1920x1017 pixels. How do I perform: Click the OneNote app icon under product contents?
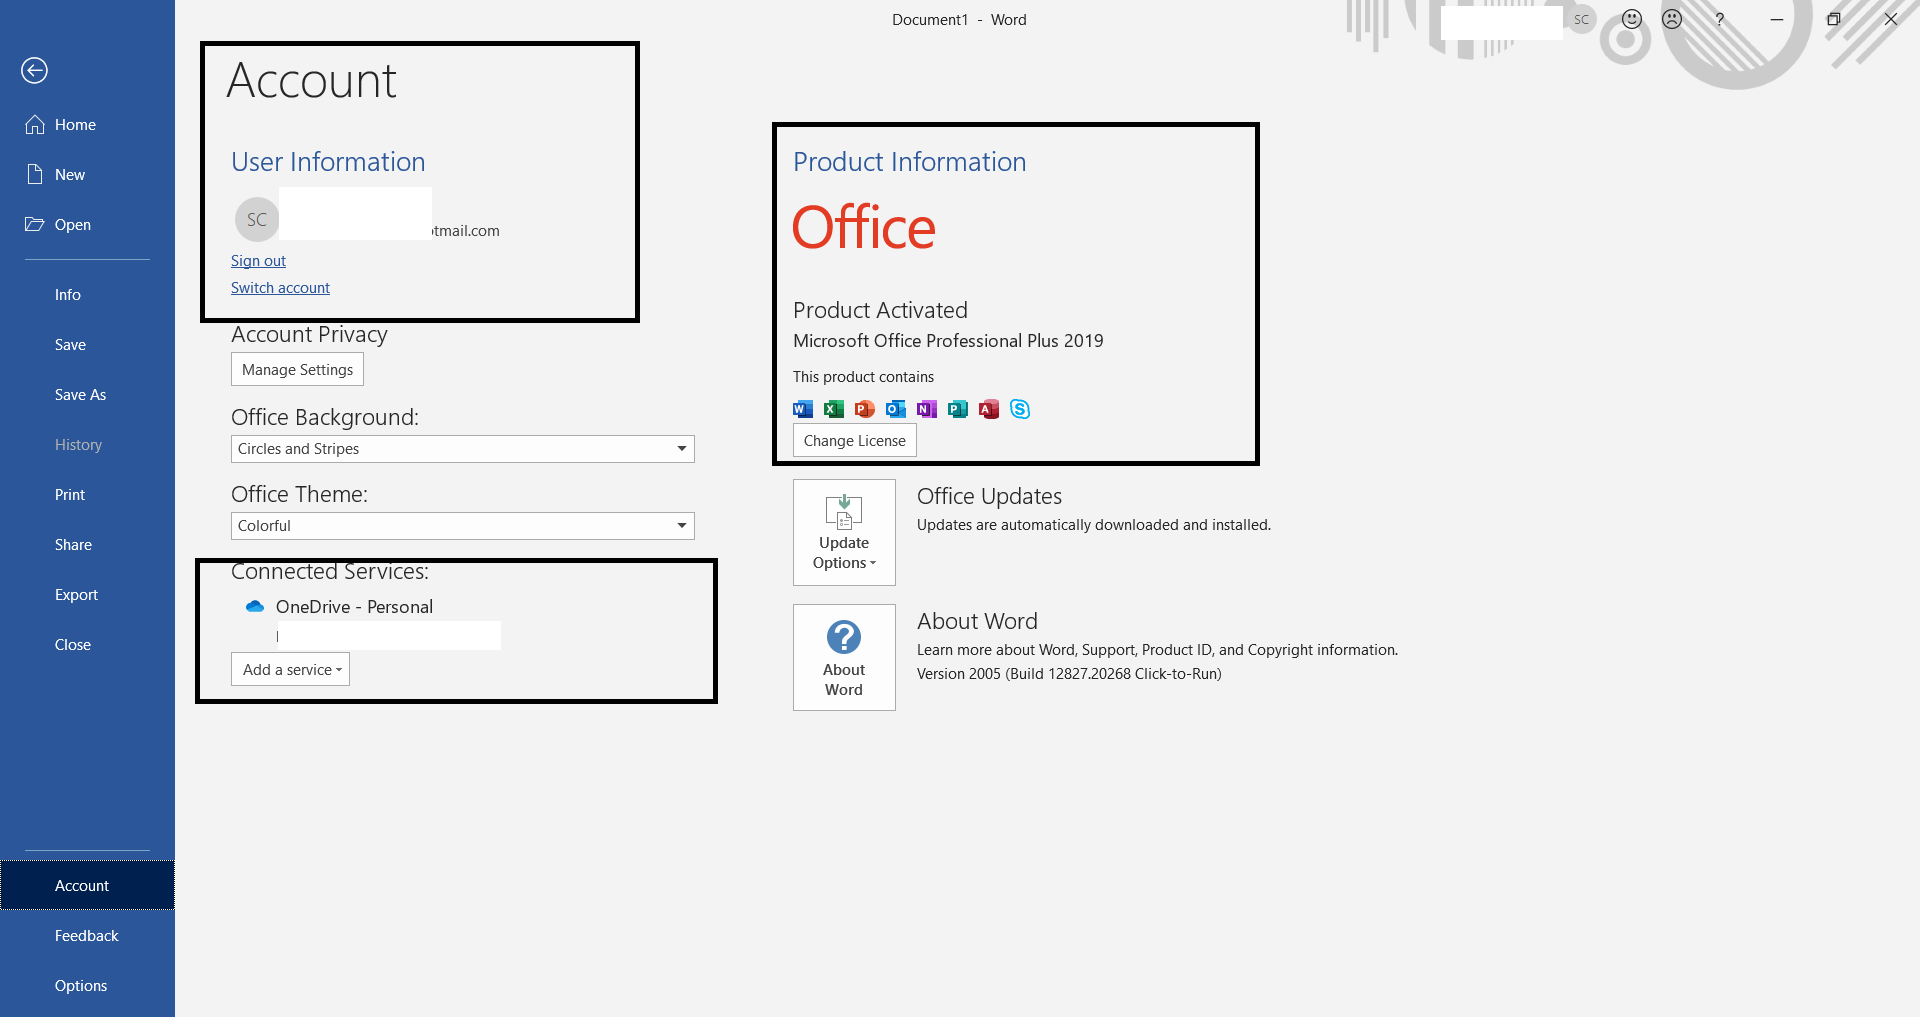tap(927, 408)
